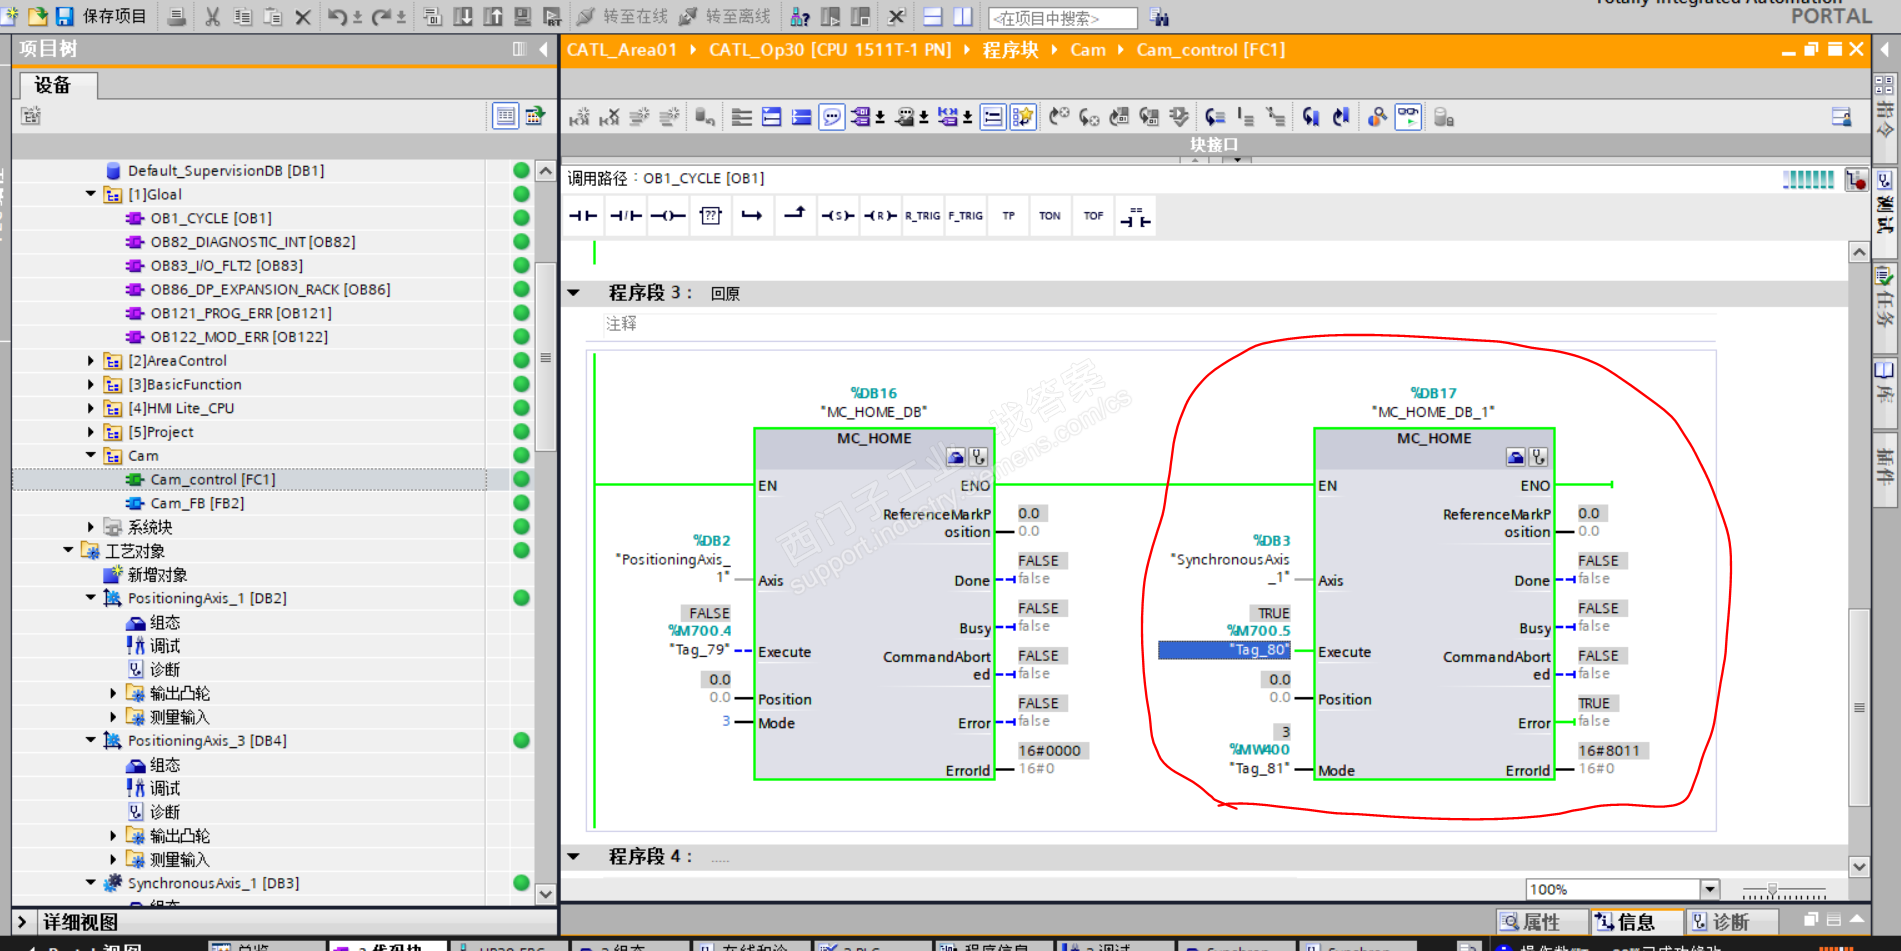Open the 诊断 diagnostics tab
This screenshot has width=1901, height=951.
coord(1731,922)
